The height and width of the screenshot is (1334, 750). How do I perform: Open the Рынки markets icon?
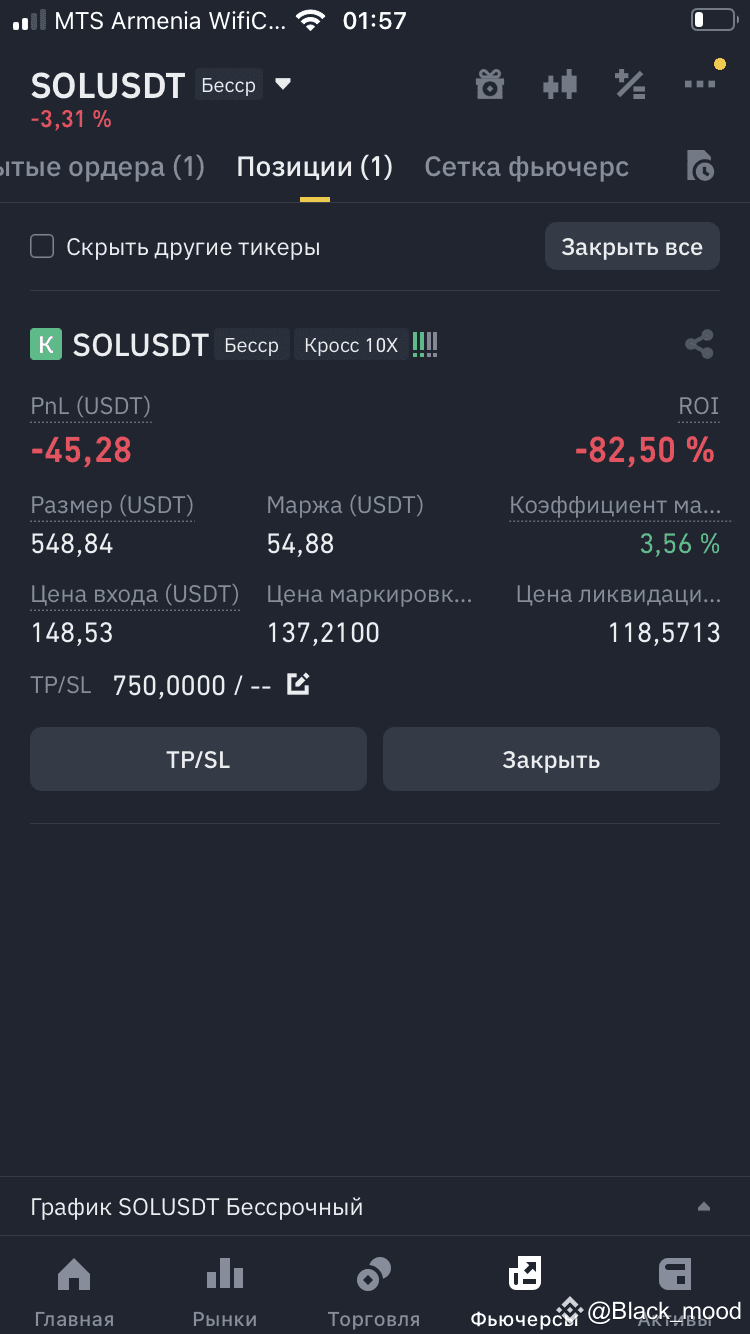[x=224, y=1292]
